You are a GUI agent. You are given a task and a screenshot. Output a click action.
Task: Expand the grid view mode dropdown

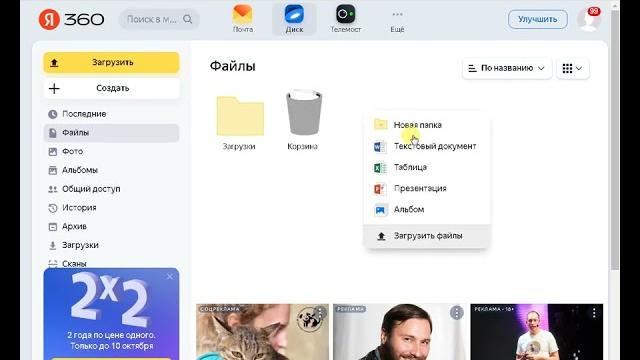point(573,68)
